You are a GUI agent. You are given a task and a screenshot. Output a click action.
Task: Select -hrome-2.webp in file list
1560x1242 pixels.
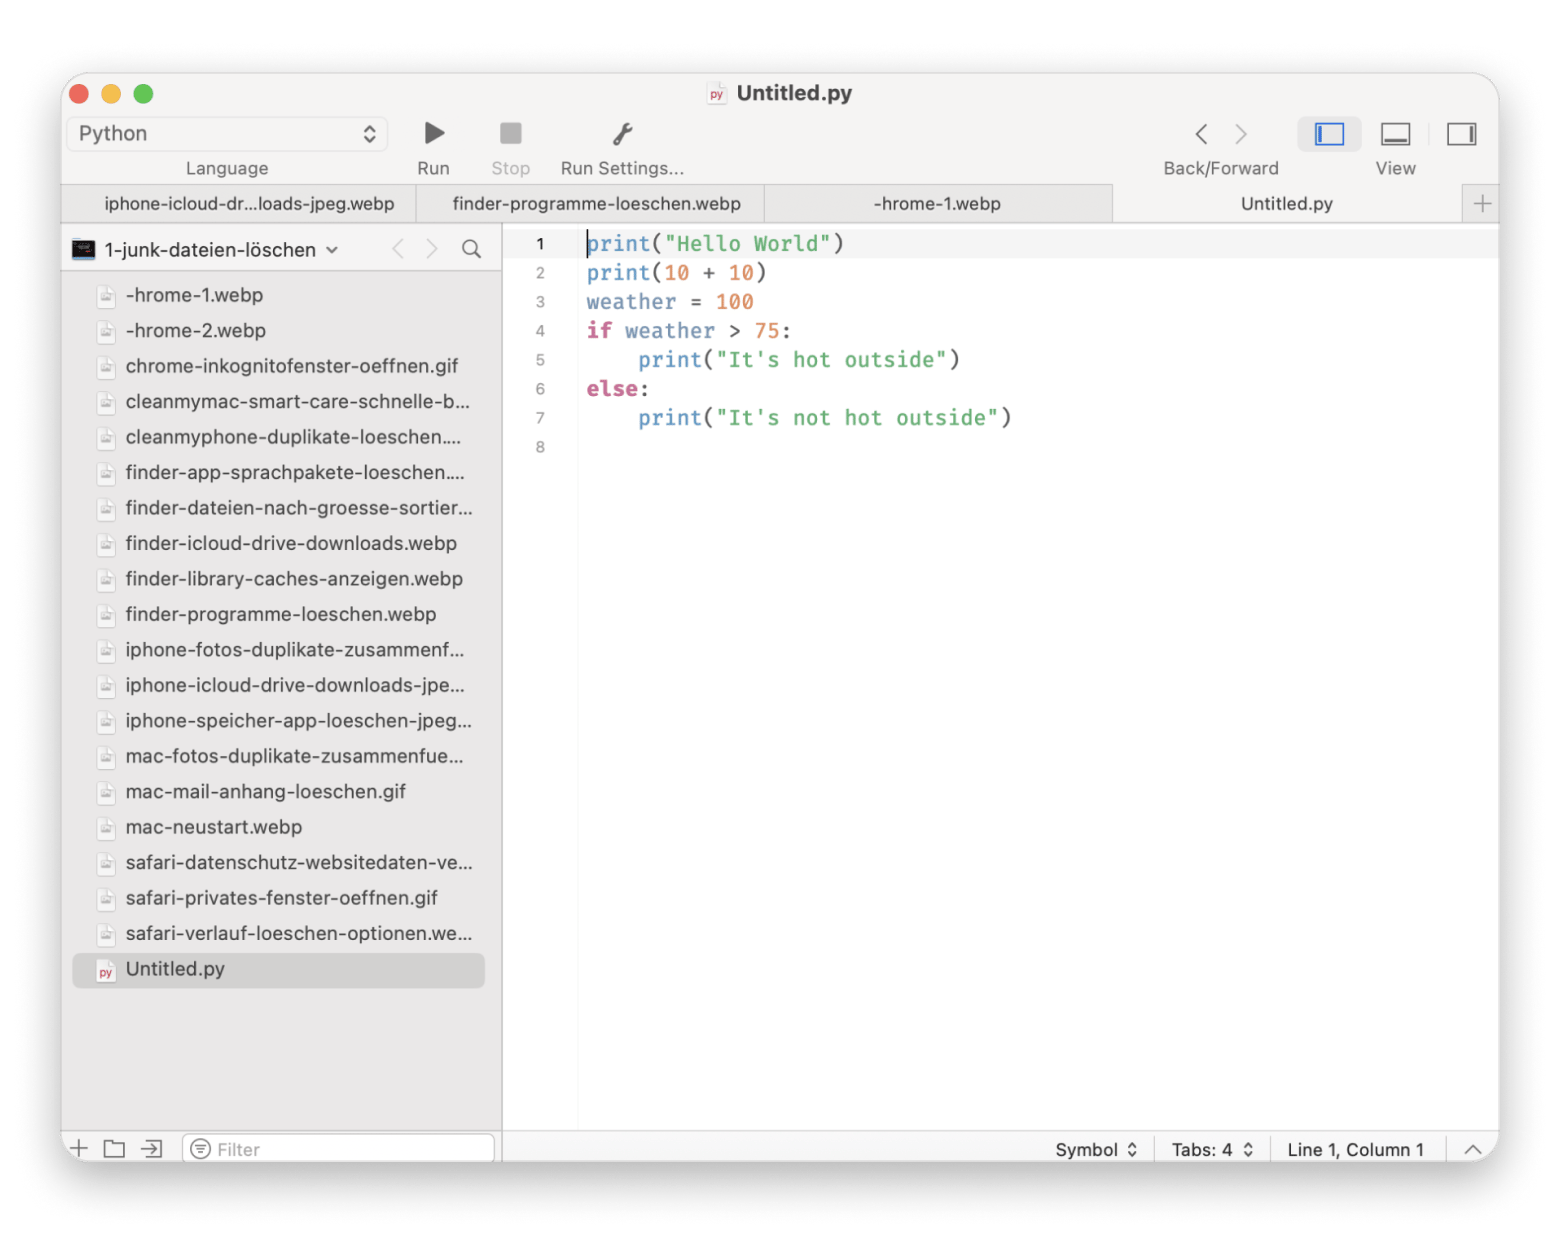[279, 331]
